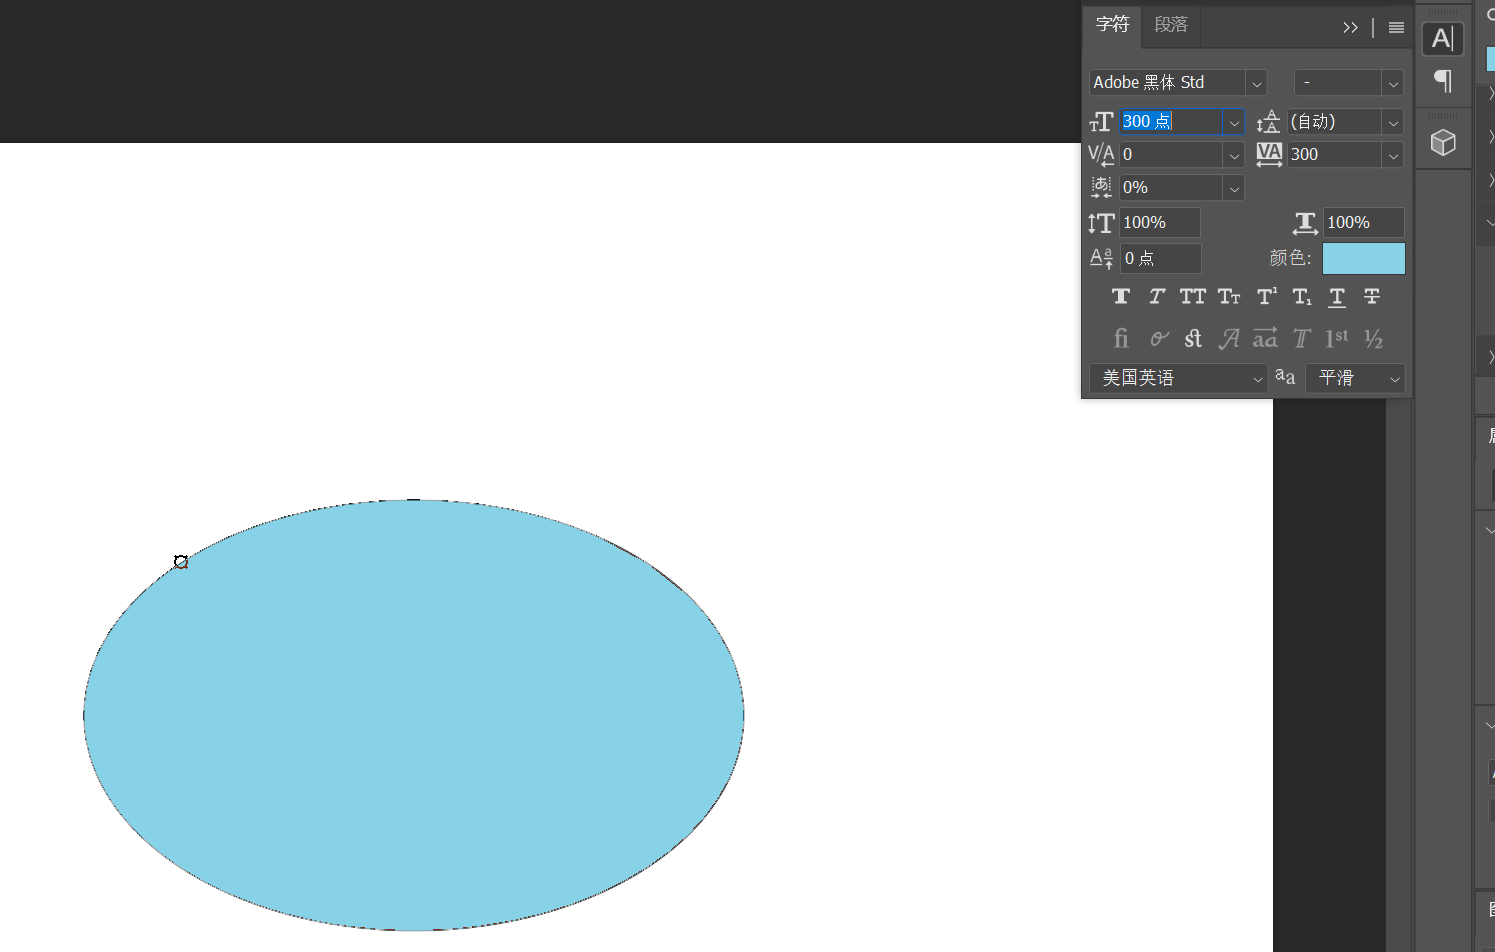This screenshot has width=1495, height=952.
Task: Click the tsume spacing icon
Action: tap(1101, 187)
